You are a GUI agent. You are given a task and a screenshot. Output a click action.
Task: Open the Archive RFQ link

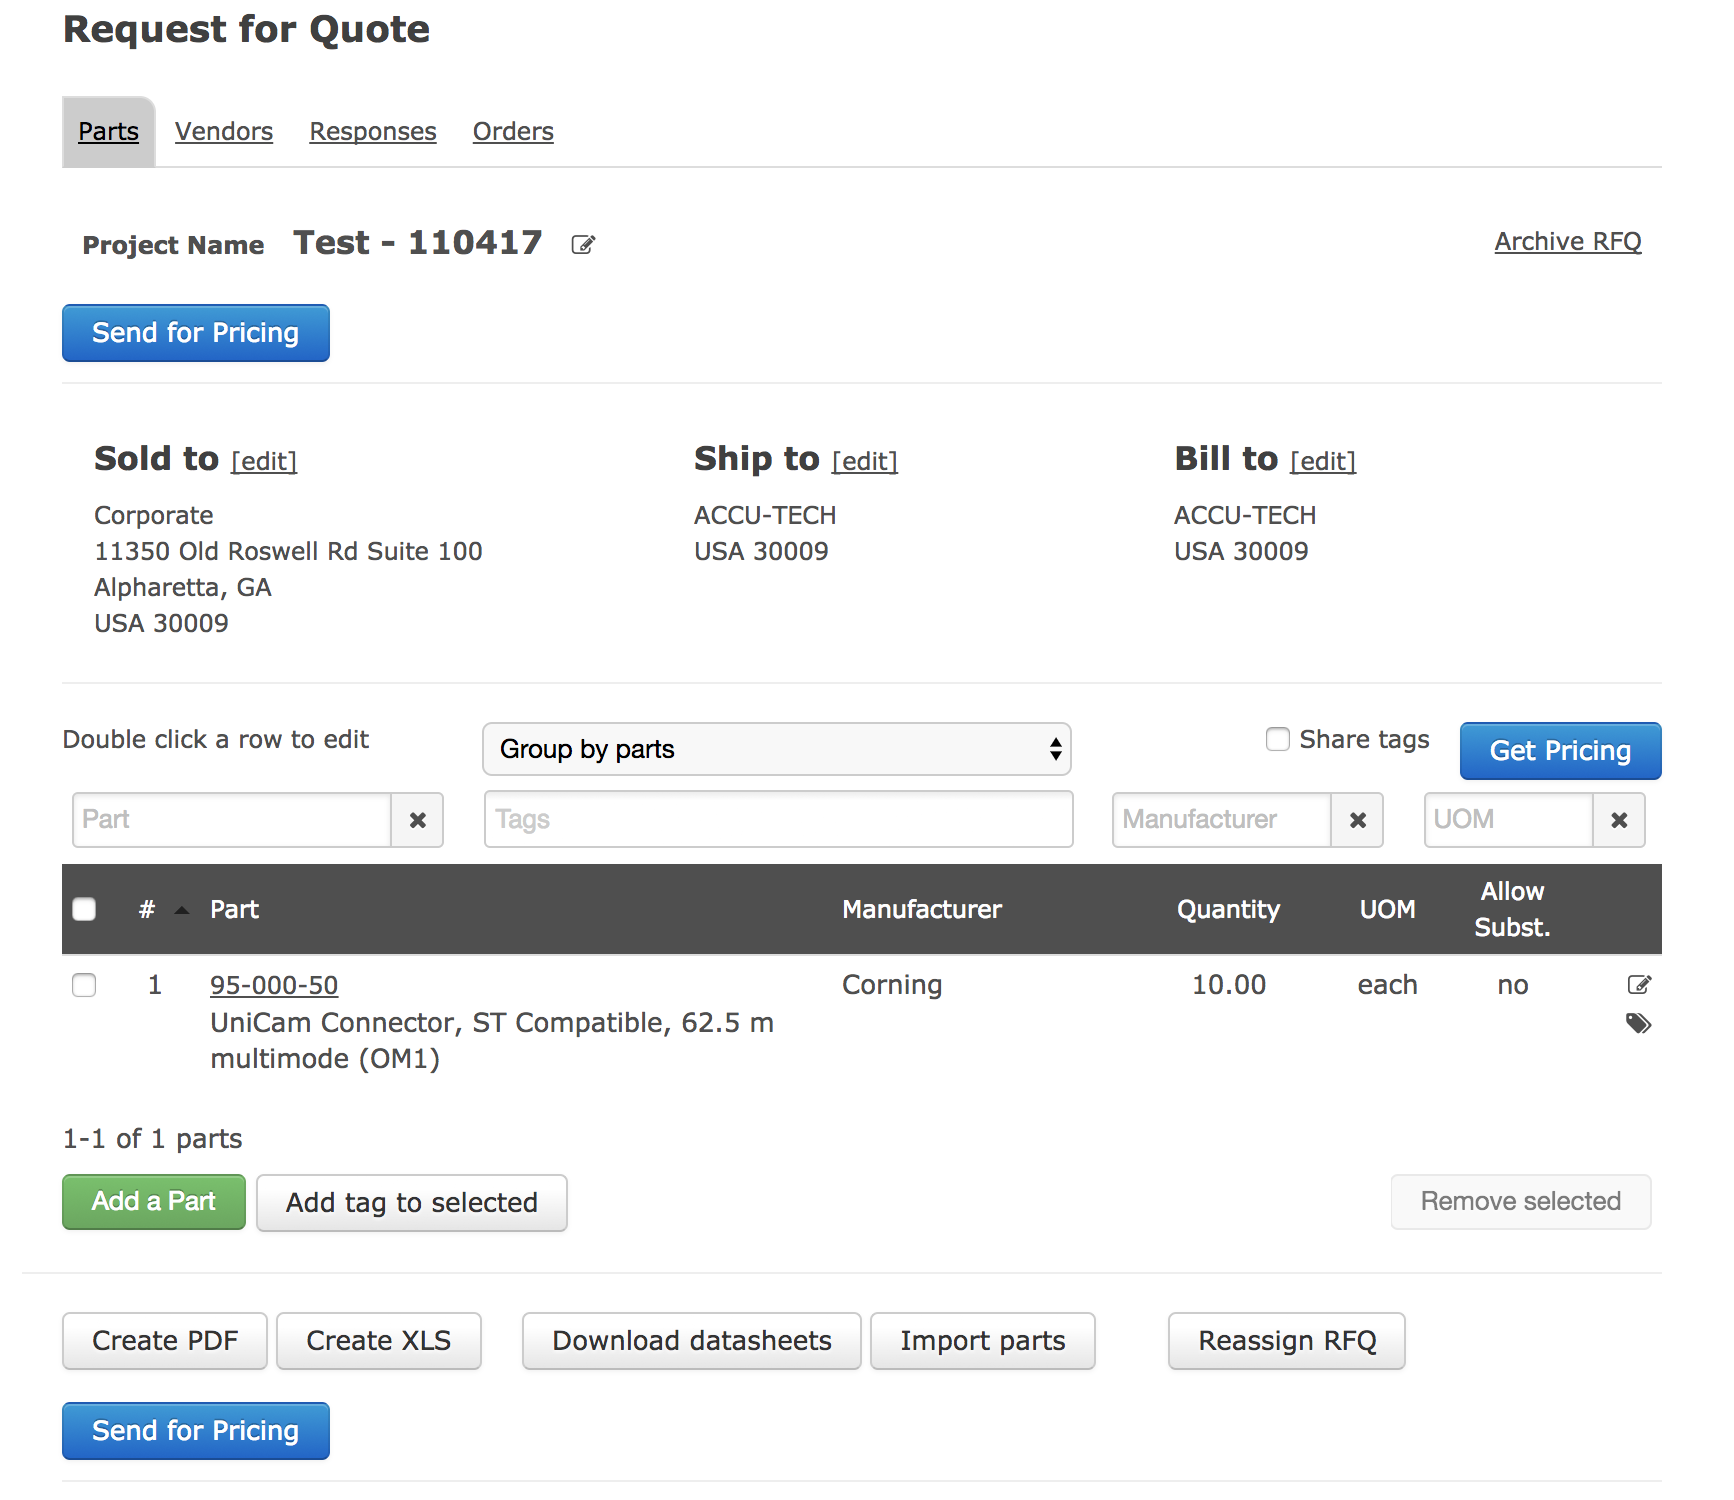[x=1567, y=242]
